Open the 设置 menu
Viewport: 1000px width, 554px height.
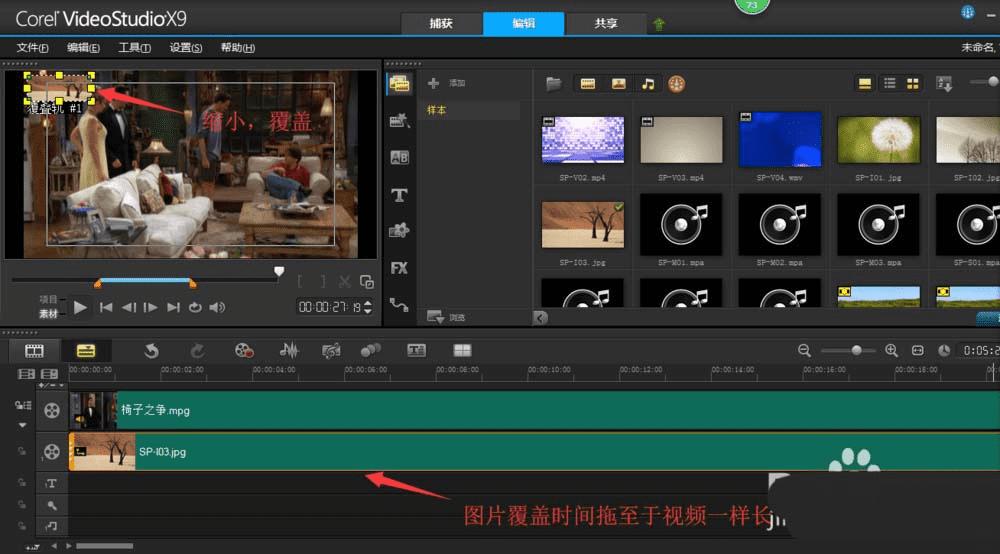186,48
